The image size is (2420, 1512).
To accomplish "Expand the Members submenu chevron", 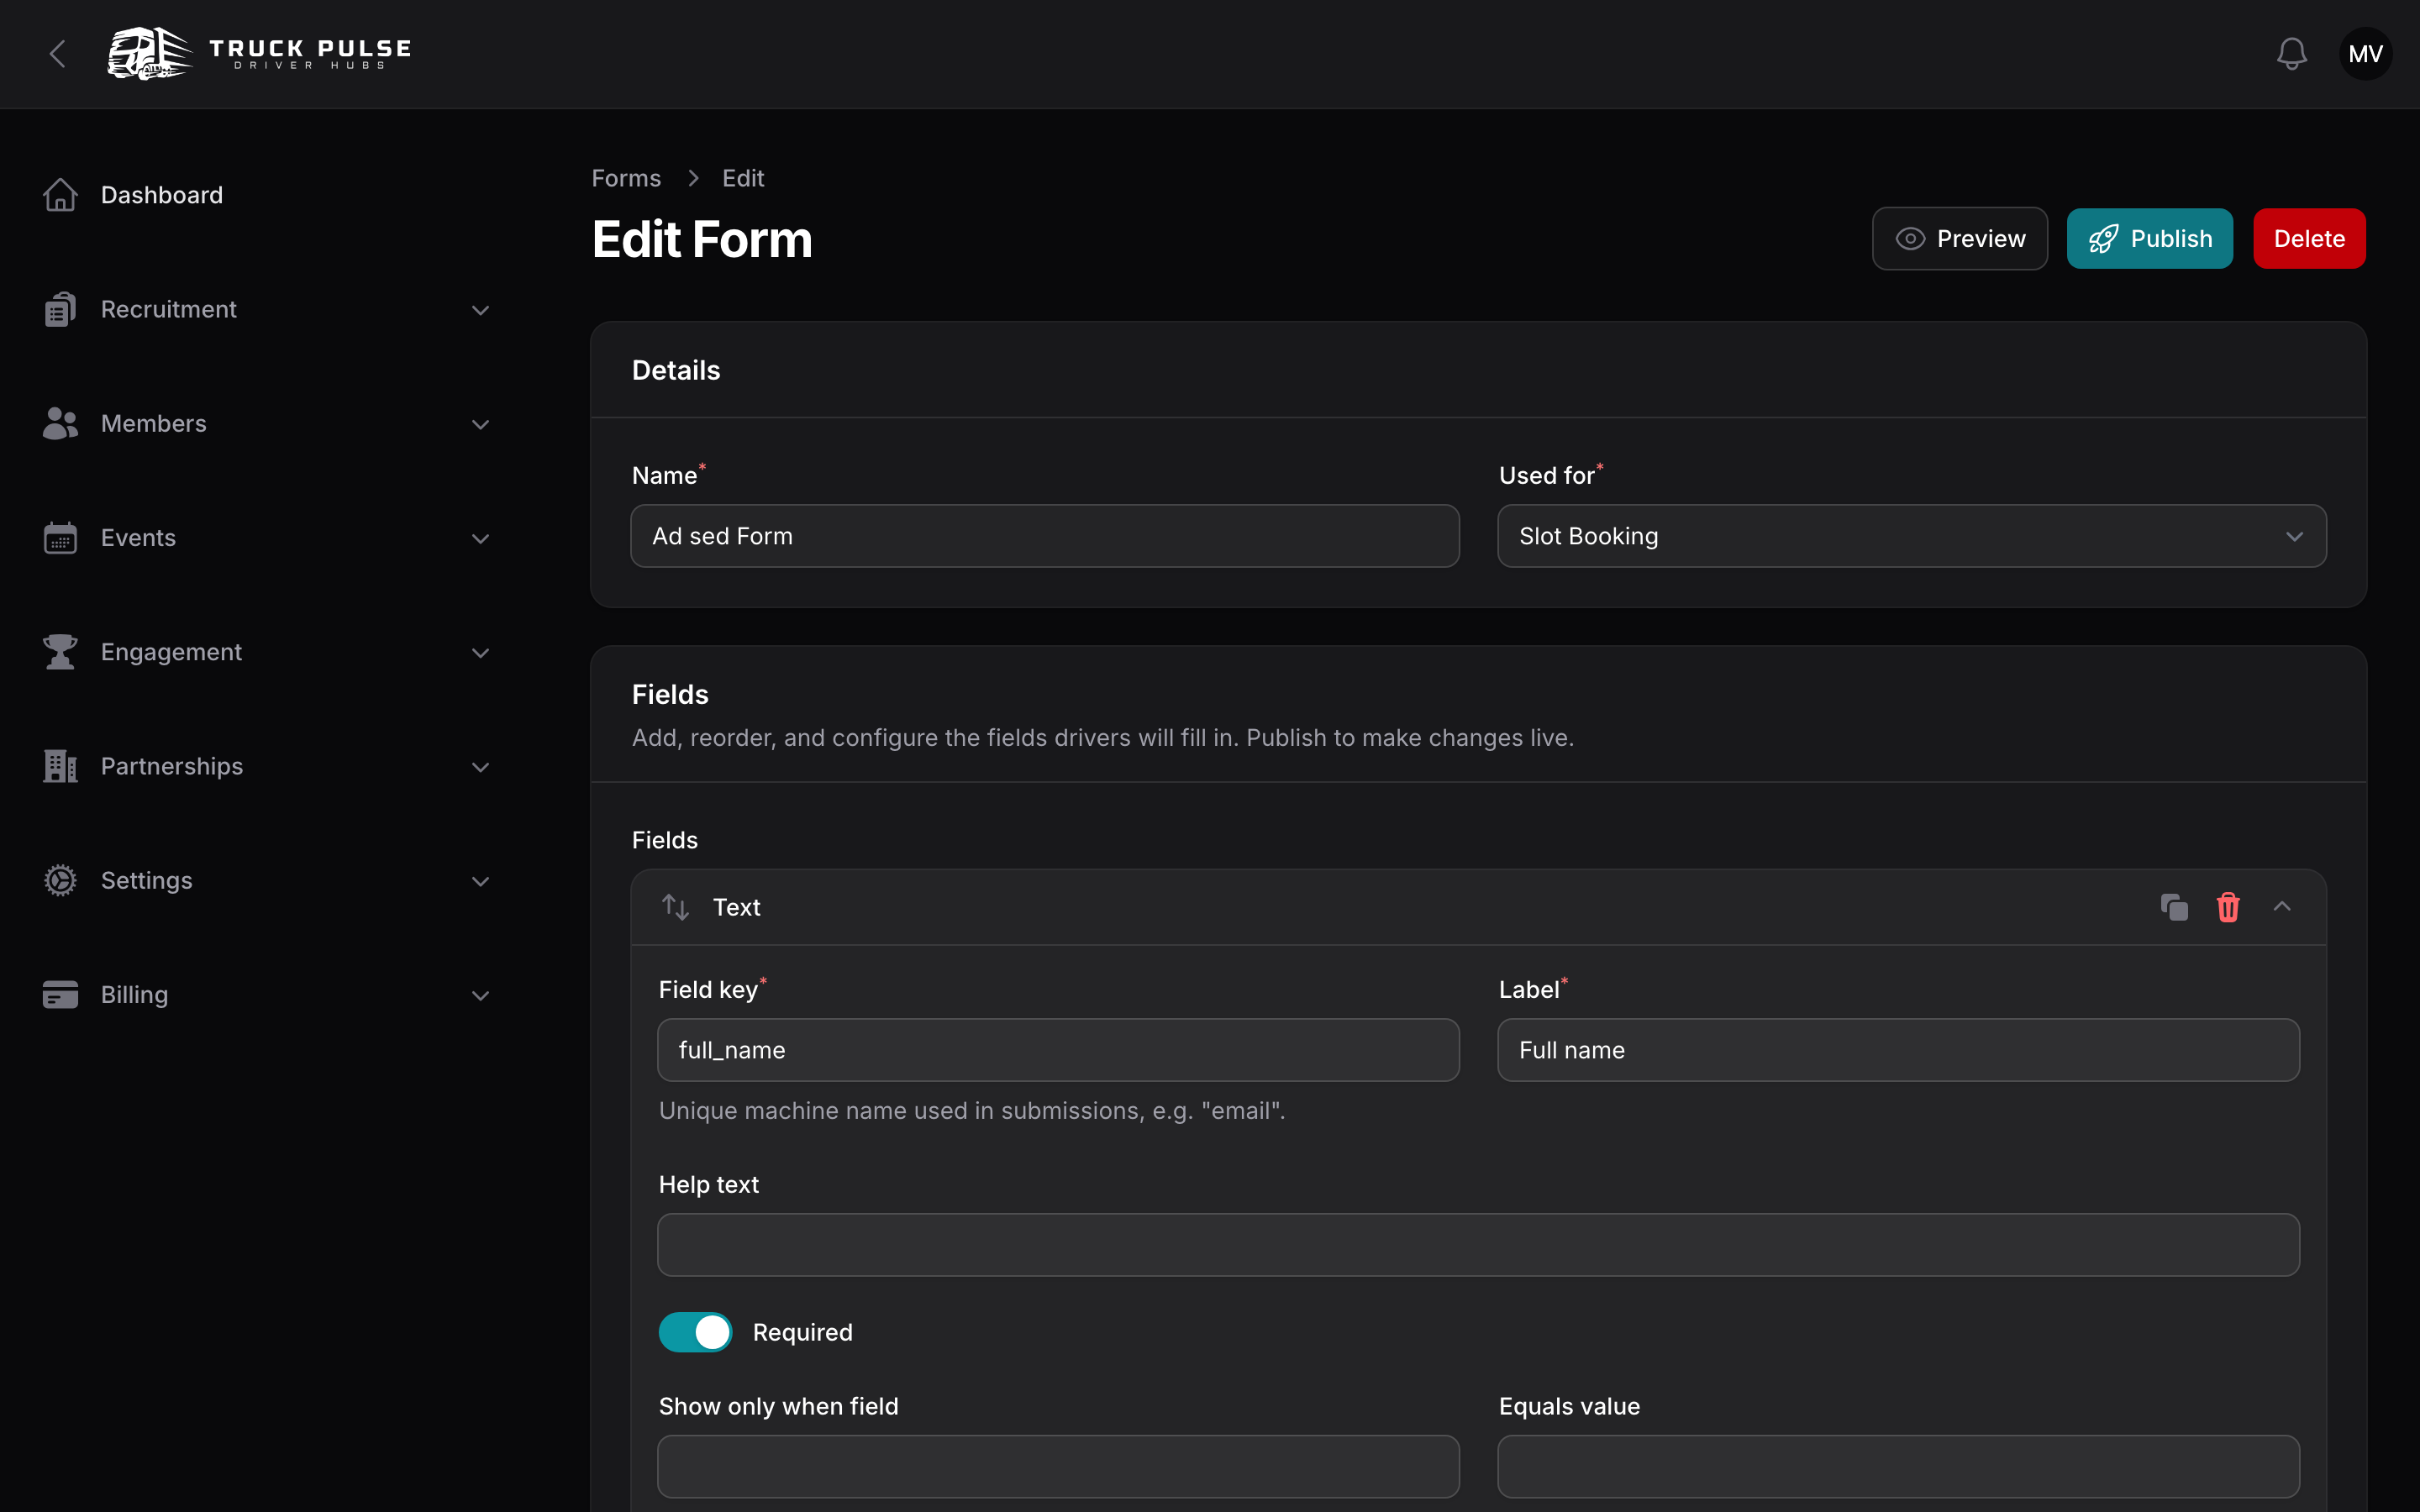I will pos(480,424).
